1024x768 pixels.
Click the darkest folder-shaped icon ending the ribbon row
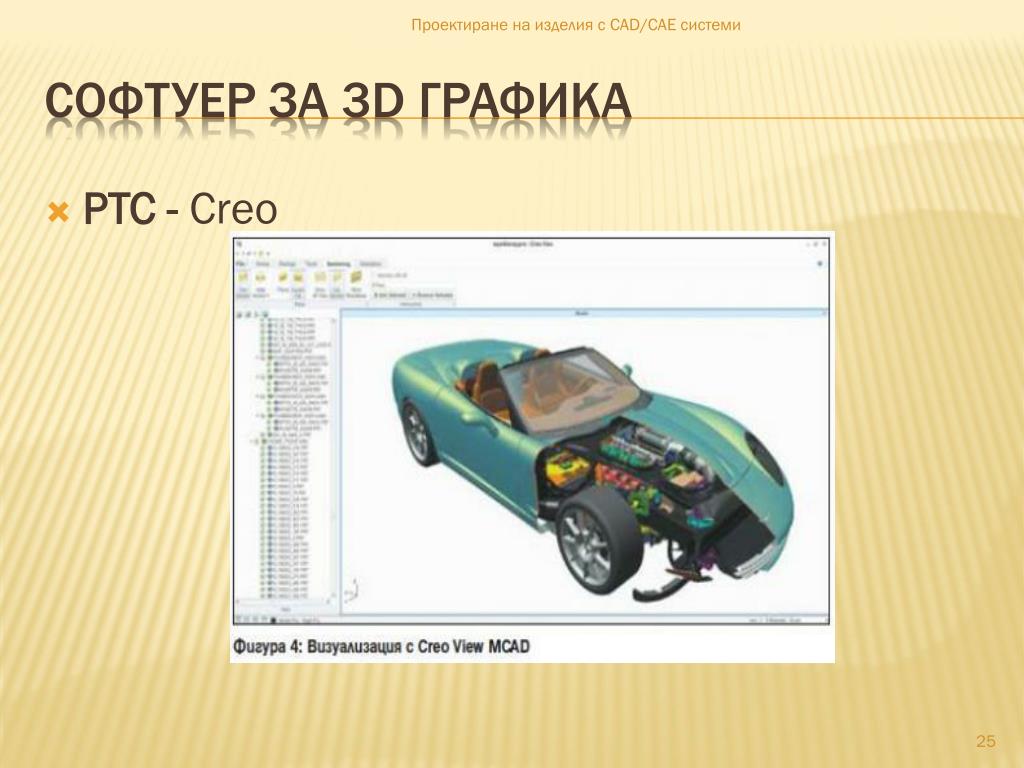coord(356,277)
